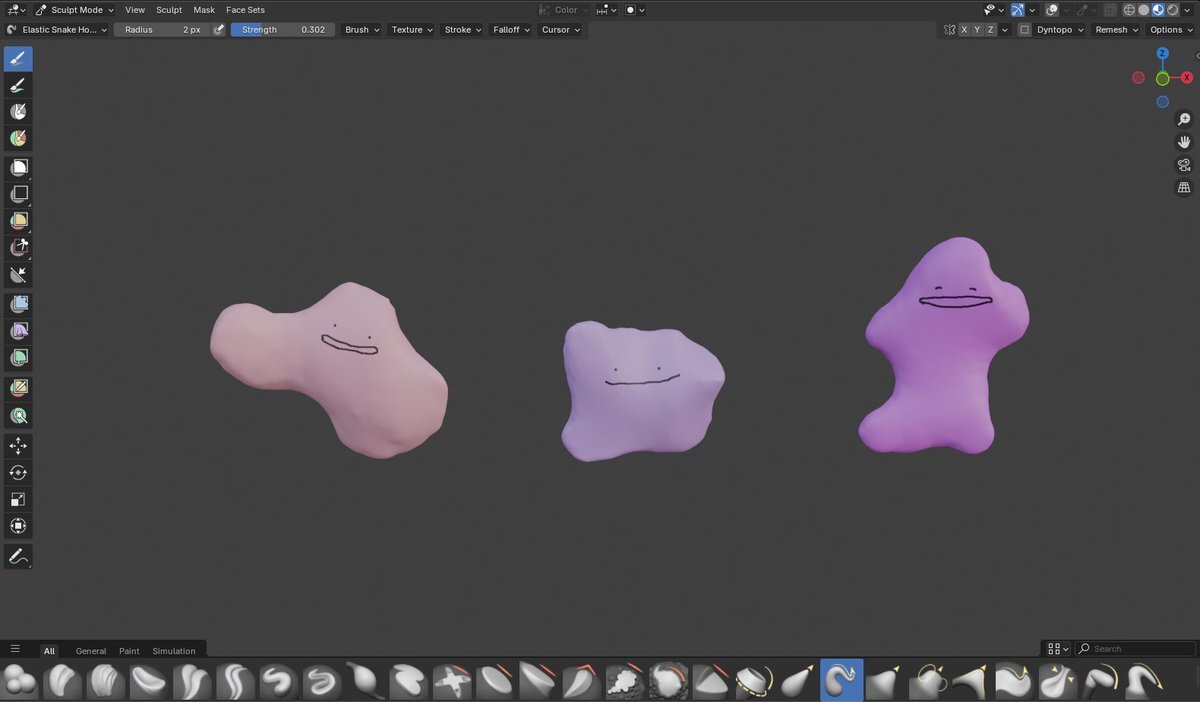
Task: Select the Paint tool in the toolbar
Action: coord(18,85)
